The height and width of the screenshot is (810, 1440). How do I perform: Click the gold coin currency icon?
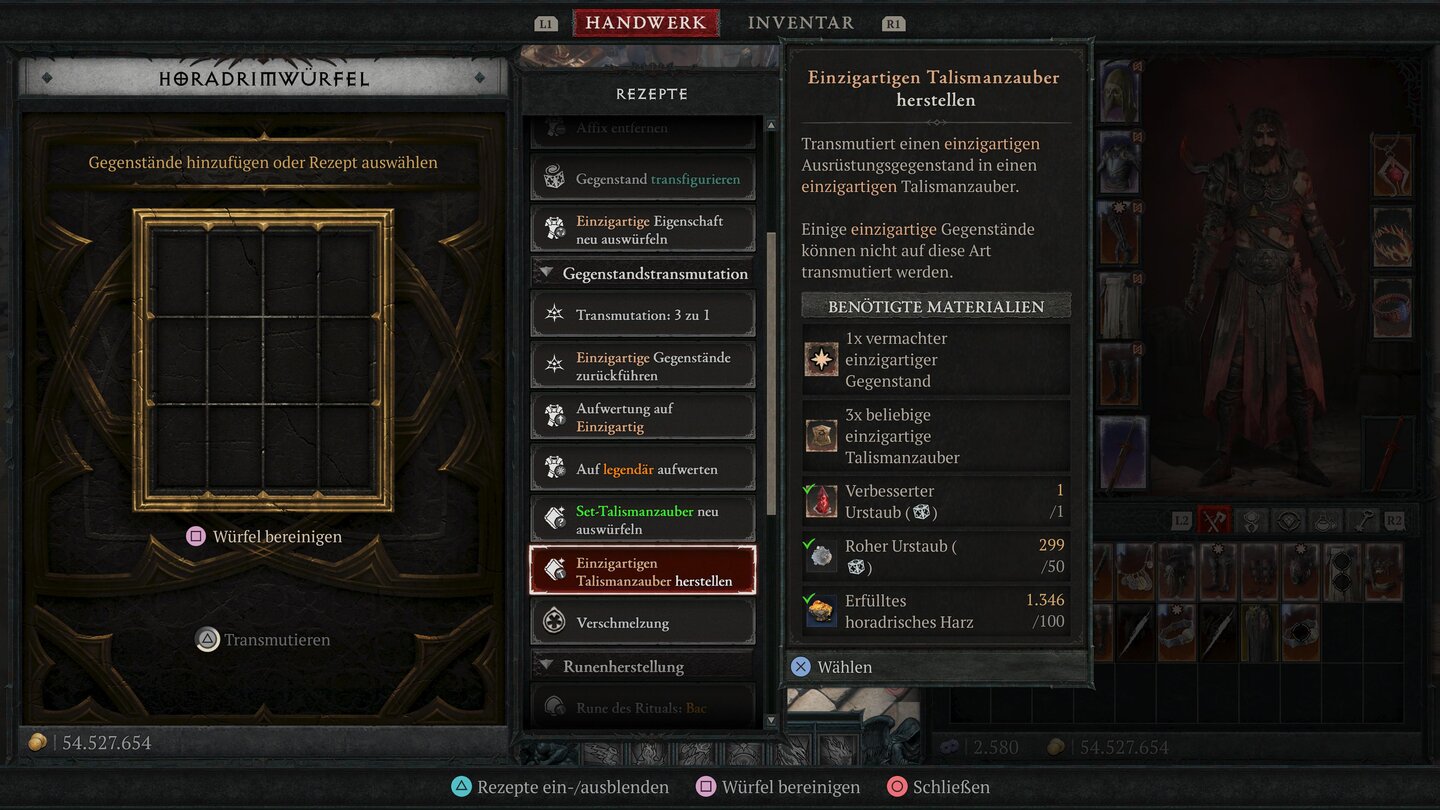(37, 742)
